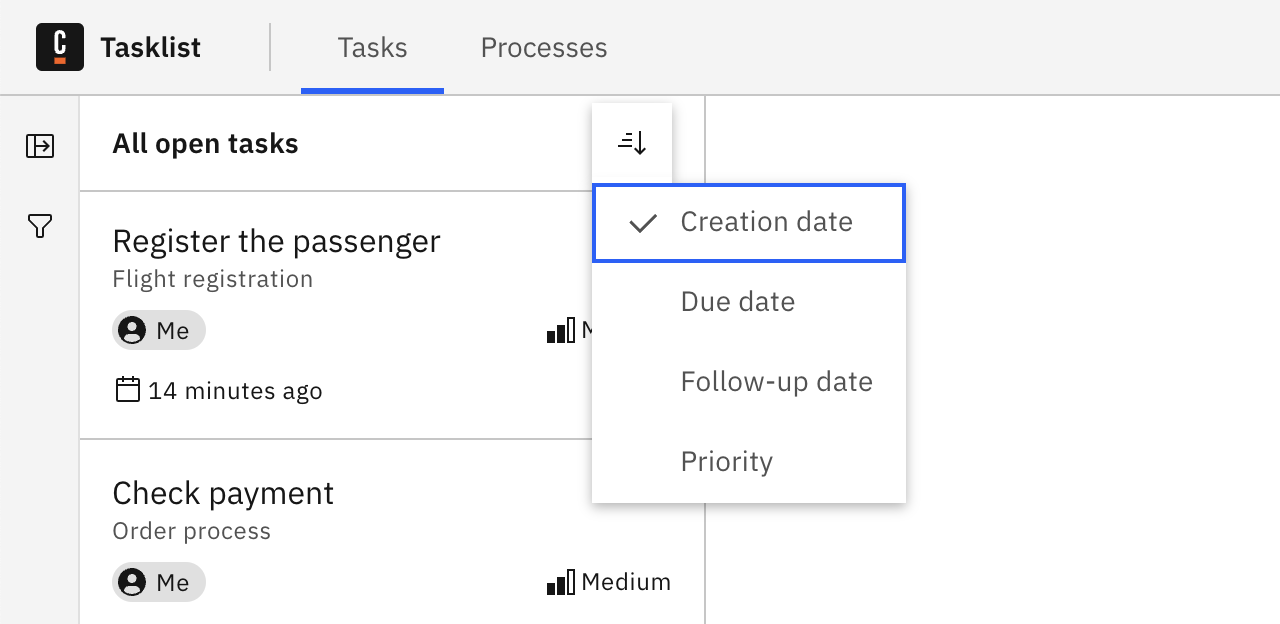Open the Check payment task

(223, 493)
